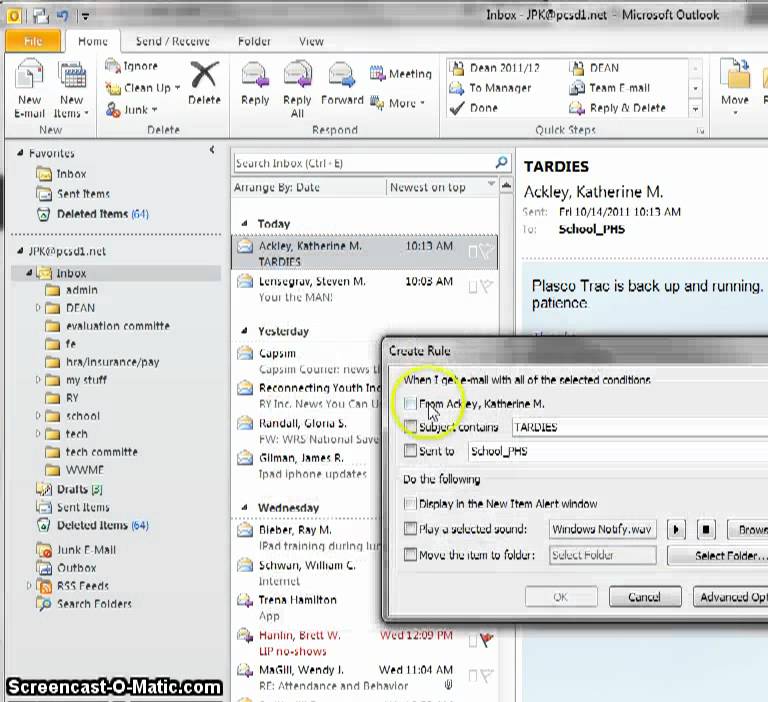Click the Arrange By: Date header
Viewport: 768px width, 702px height.
click(x=309, y=187)
